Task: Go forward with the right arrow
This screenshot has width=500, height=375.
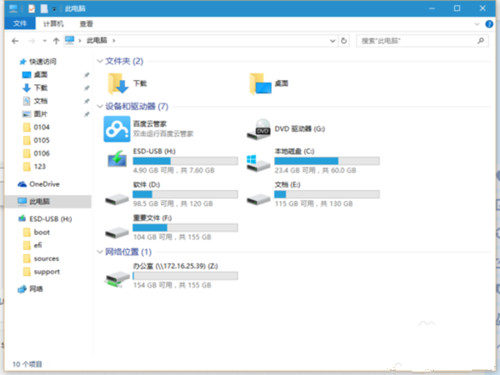Action: point(32,41)
